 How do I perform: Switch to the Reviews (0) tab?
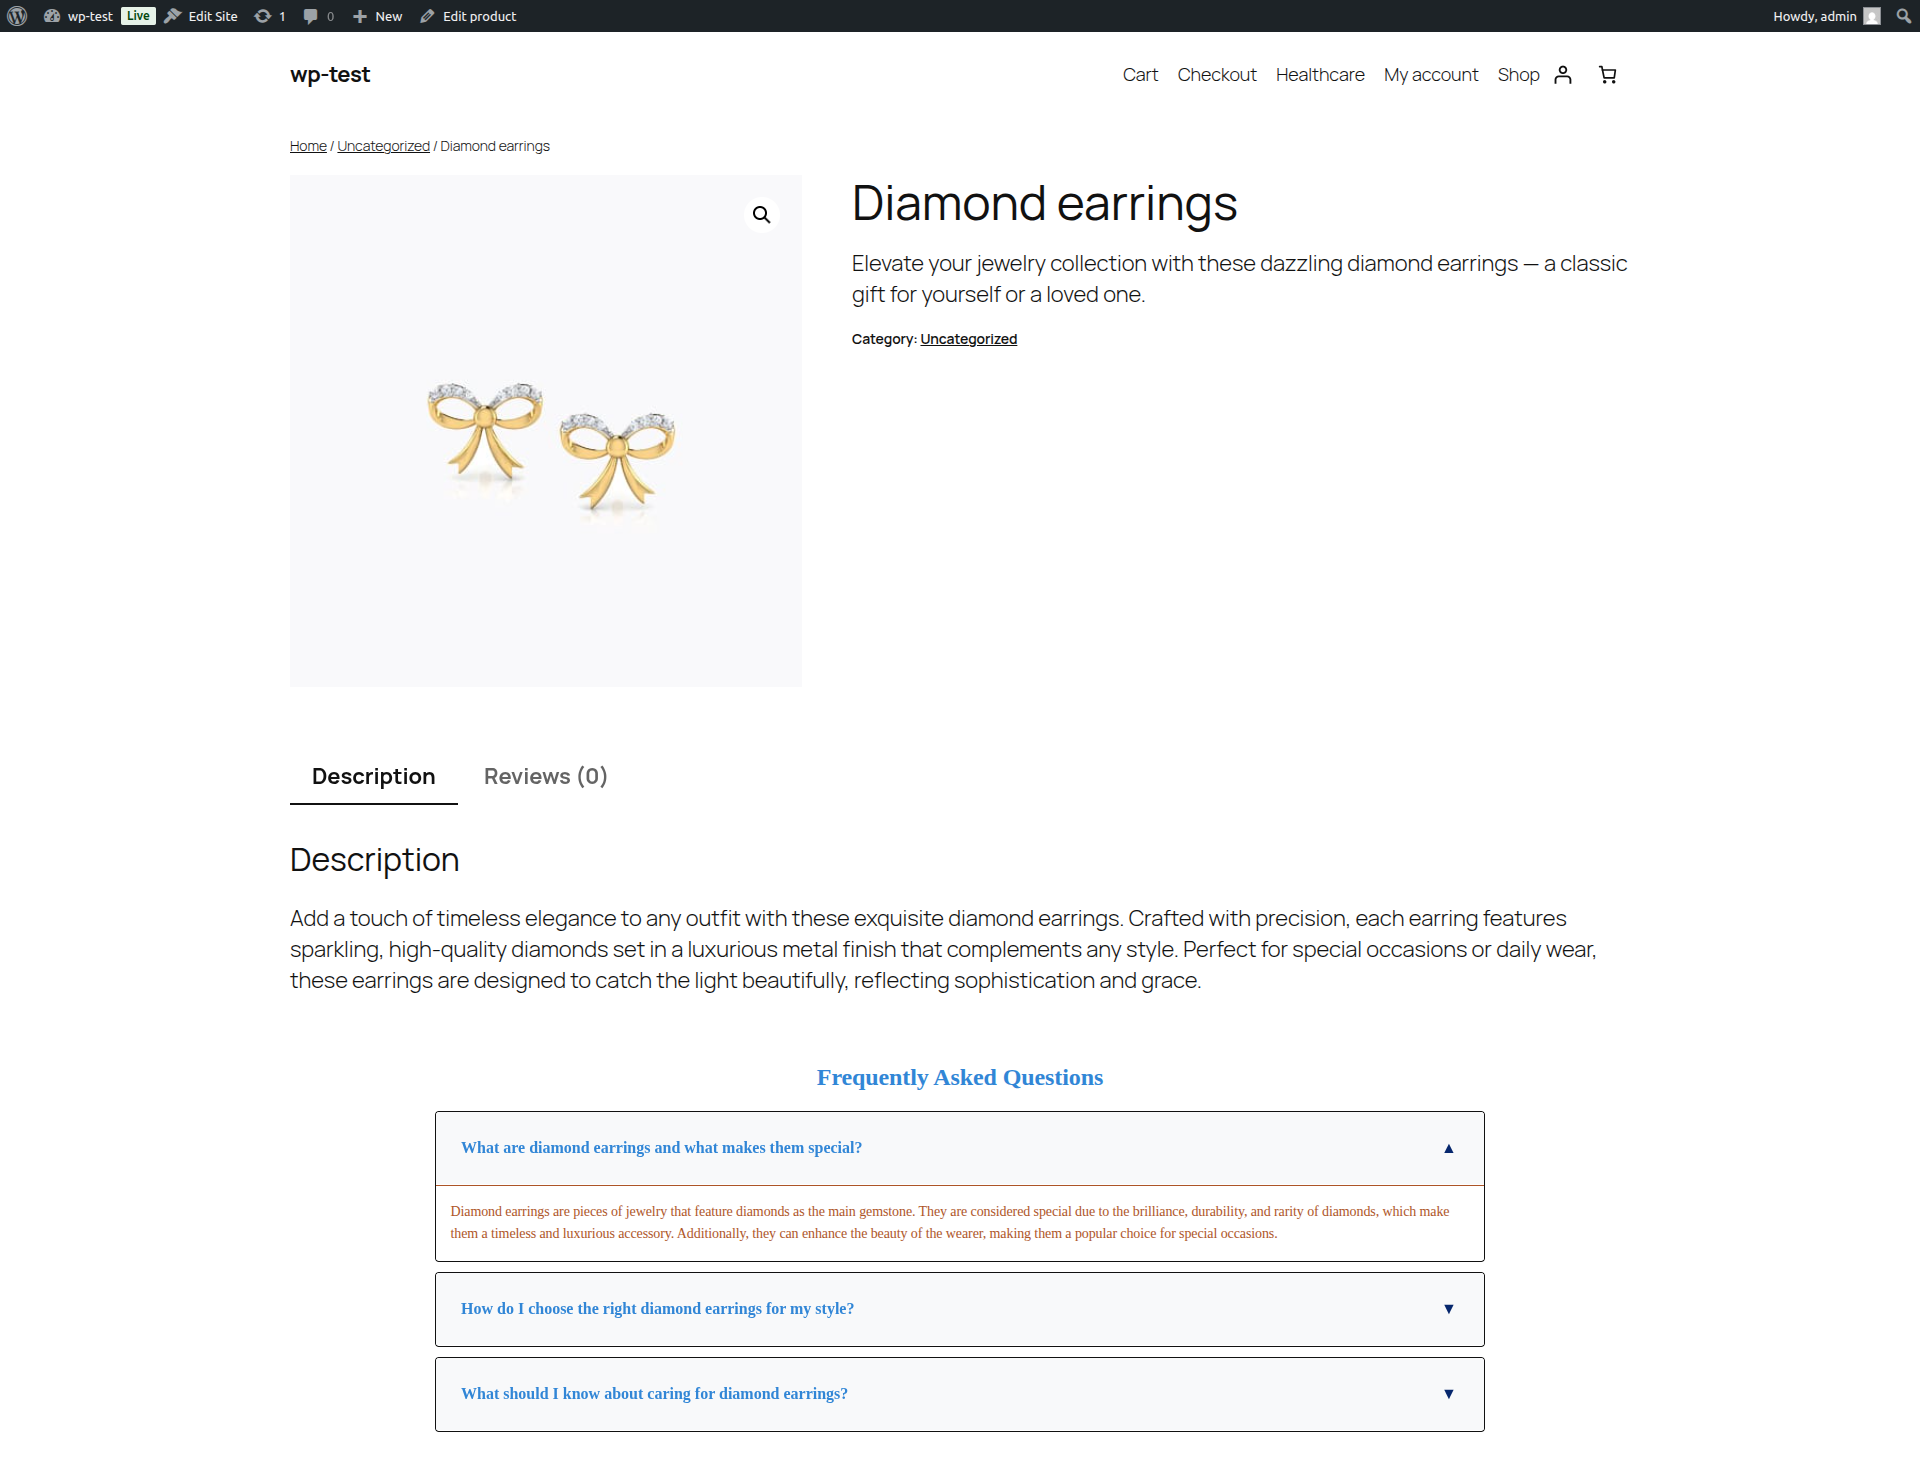click(x=545, y=776)
